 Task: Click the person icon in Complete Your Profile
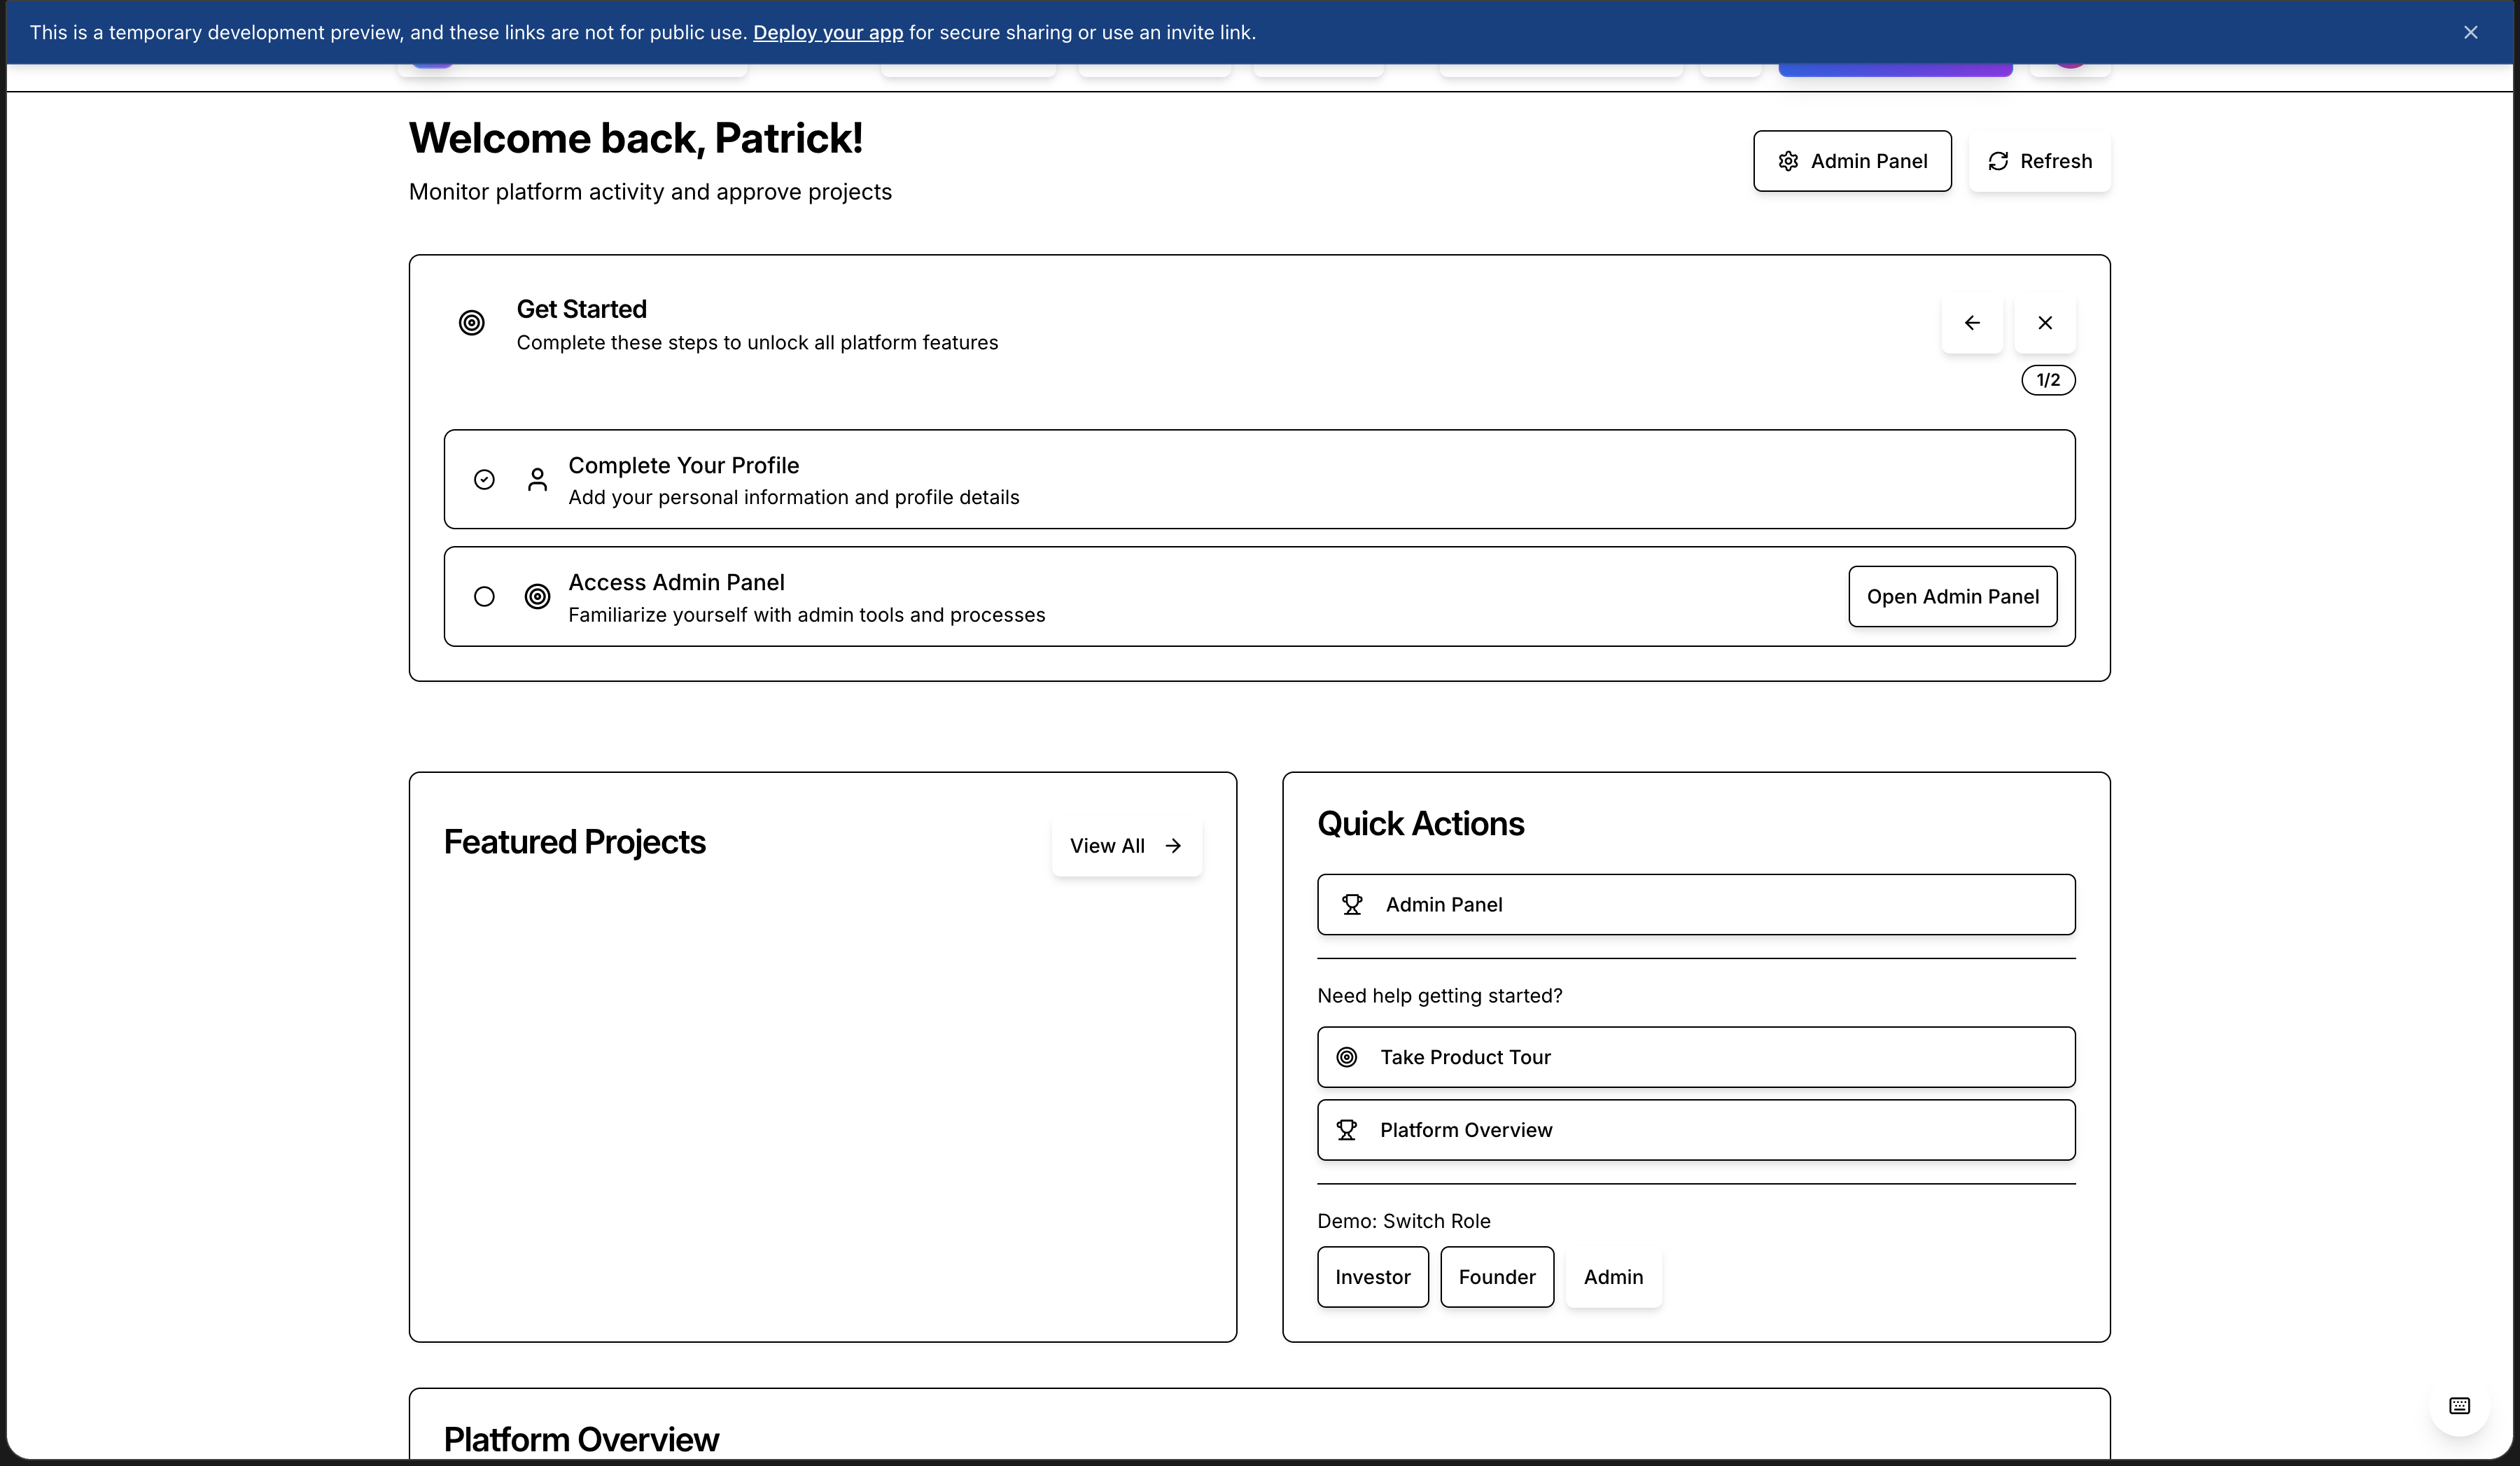click(537, 480)
